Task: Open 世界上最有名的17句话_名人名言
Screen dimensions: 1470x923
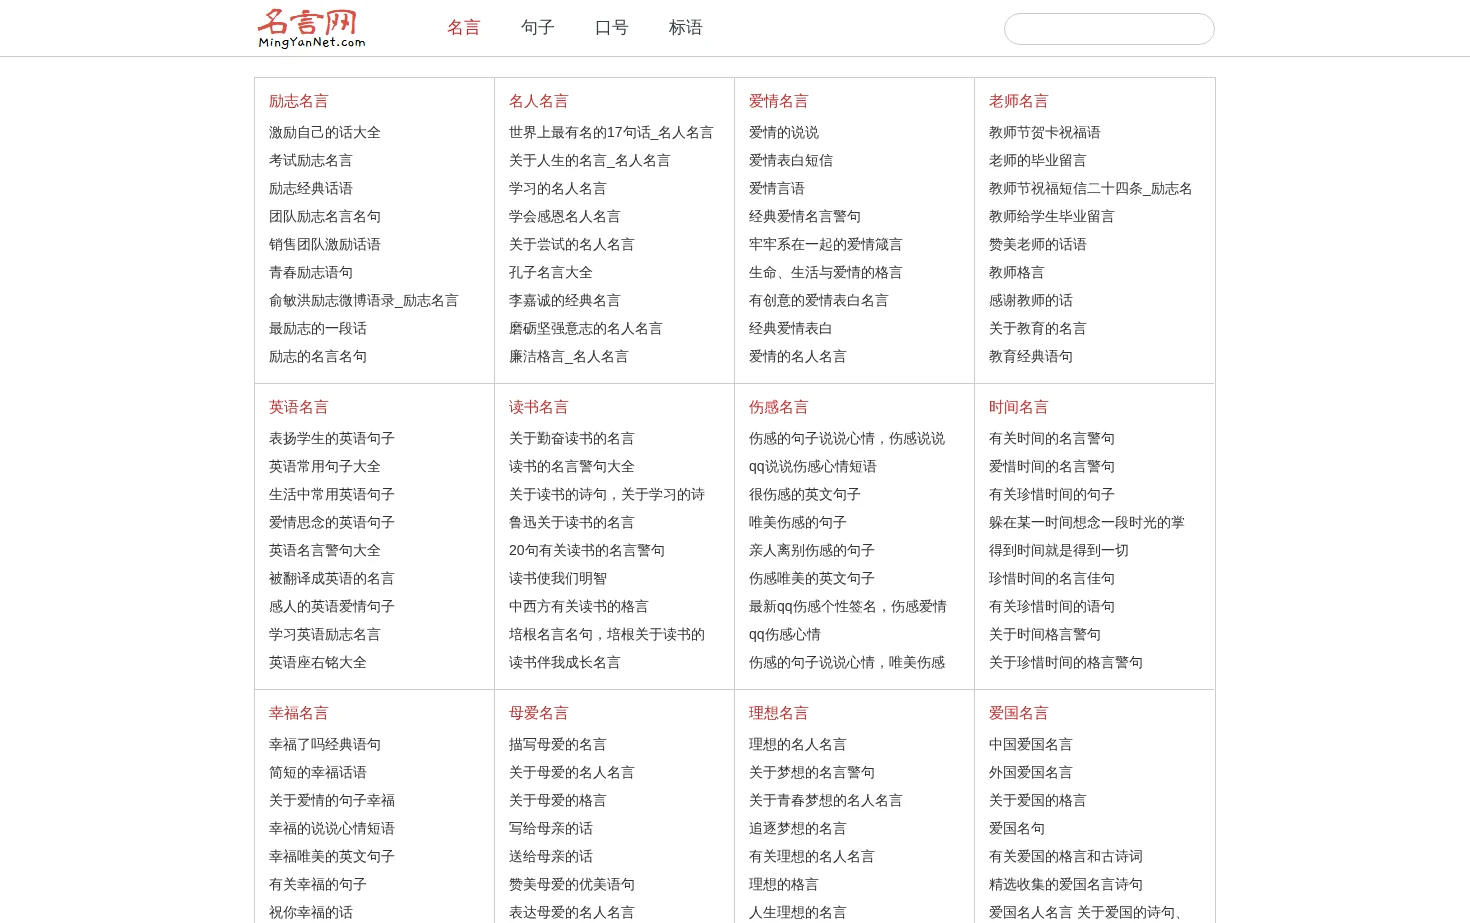Action: tap(611, 132)
